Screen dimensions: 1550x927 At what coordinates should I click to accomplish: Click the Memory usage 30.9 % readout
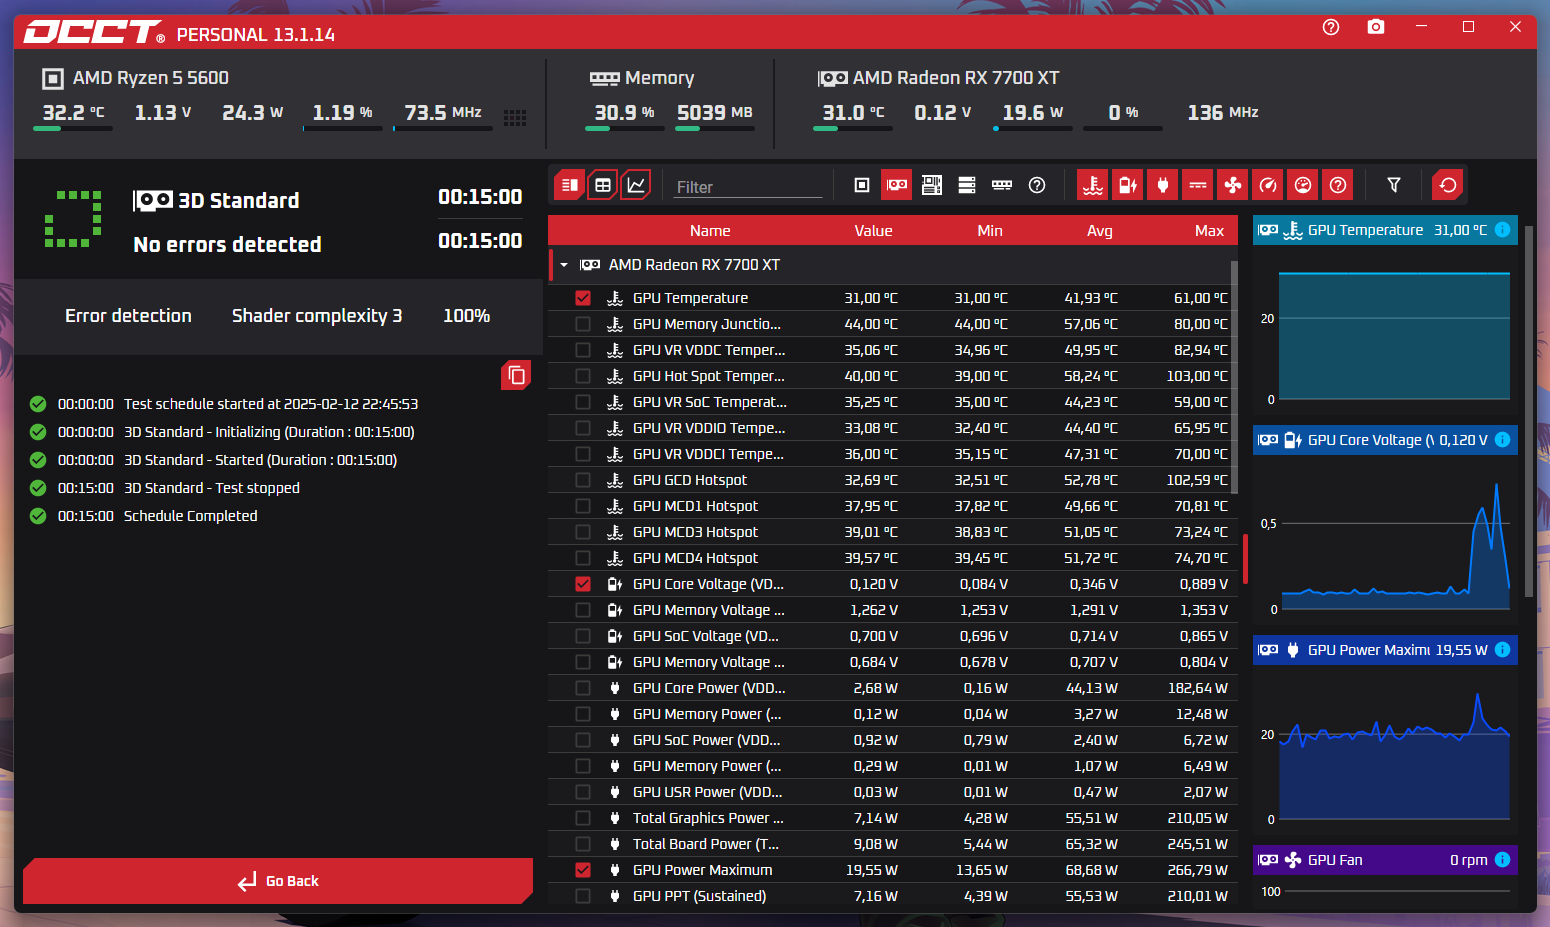tap(624, 112)
